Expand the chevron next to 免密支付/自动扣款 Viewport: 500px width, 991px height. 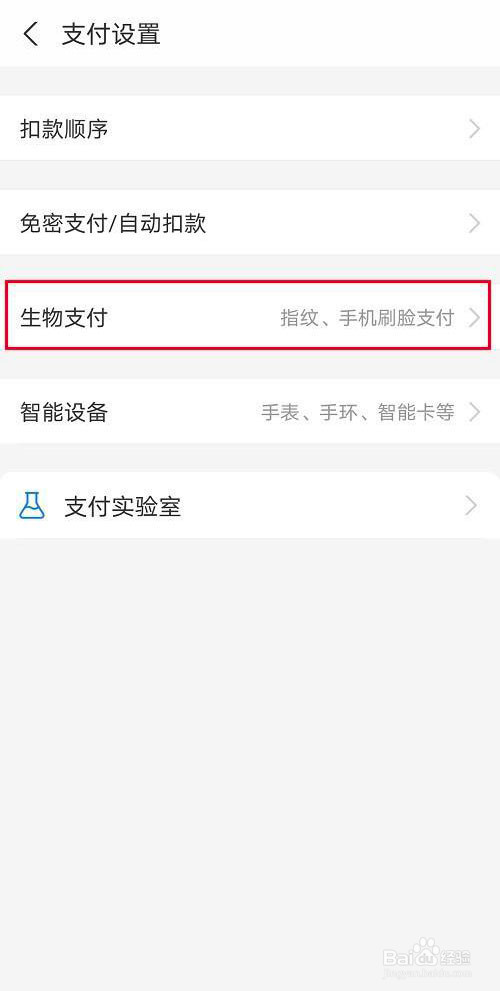click(475, 224)
